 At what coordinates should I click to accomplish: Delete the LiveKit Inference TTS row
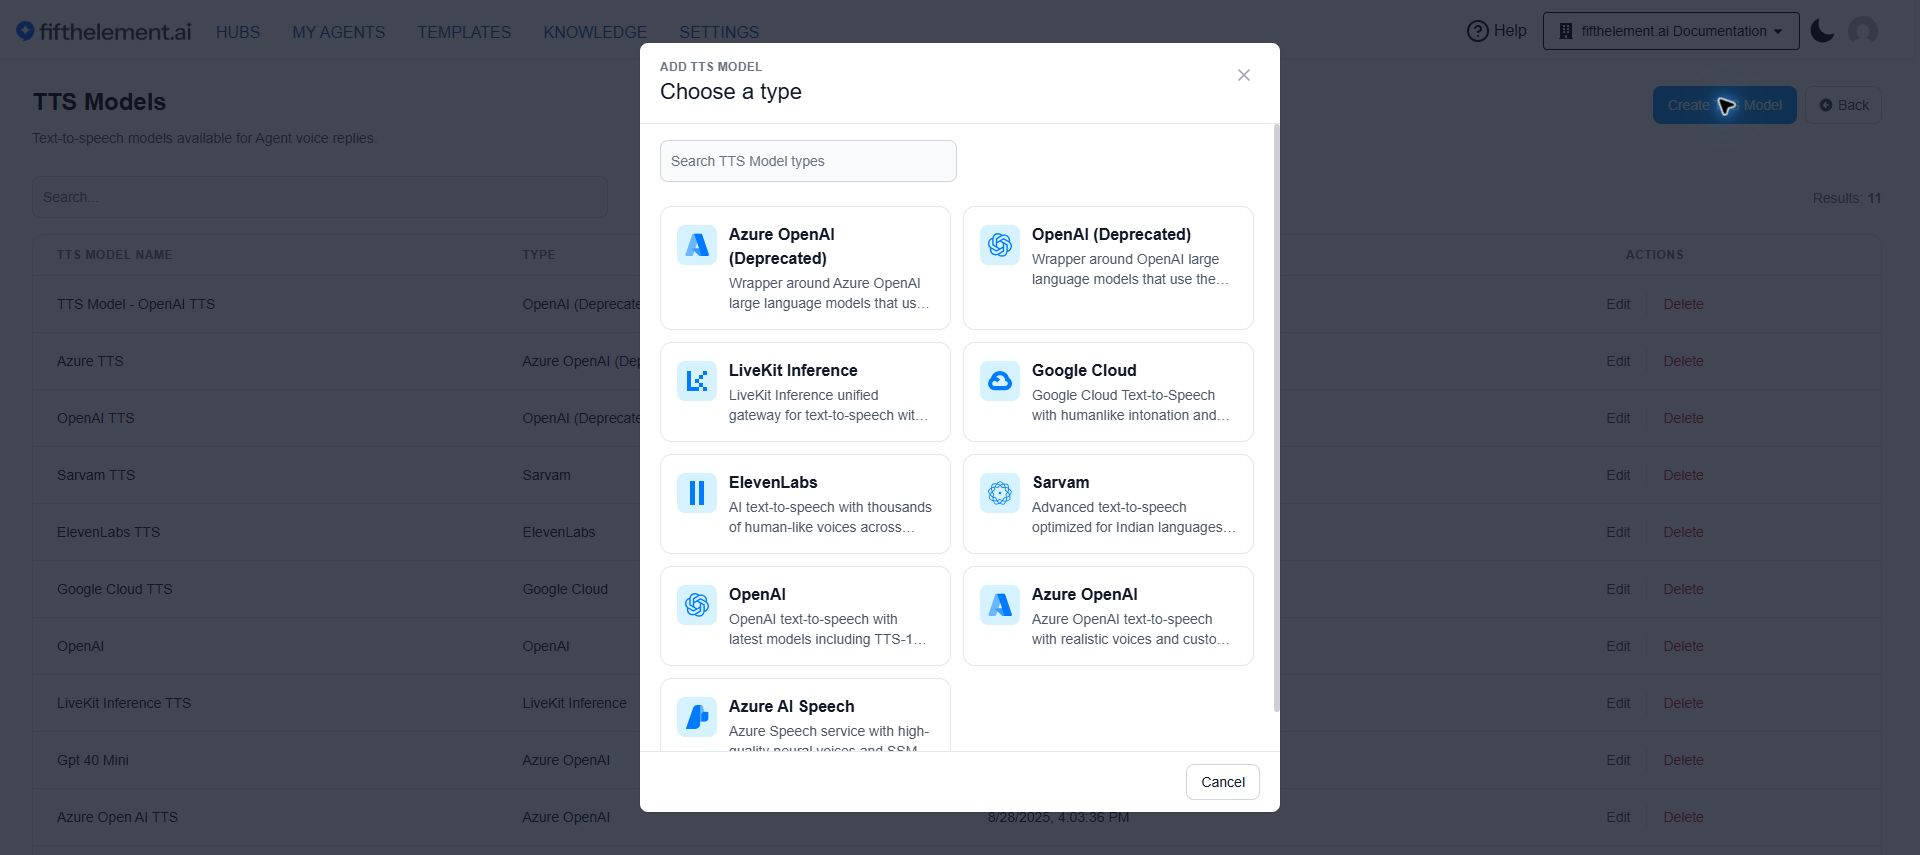[x=1683, y=703]
